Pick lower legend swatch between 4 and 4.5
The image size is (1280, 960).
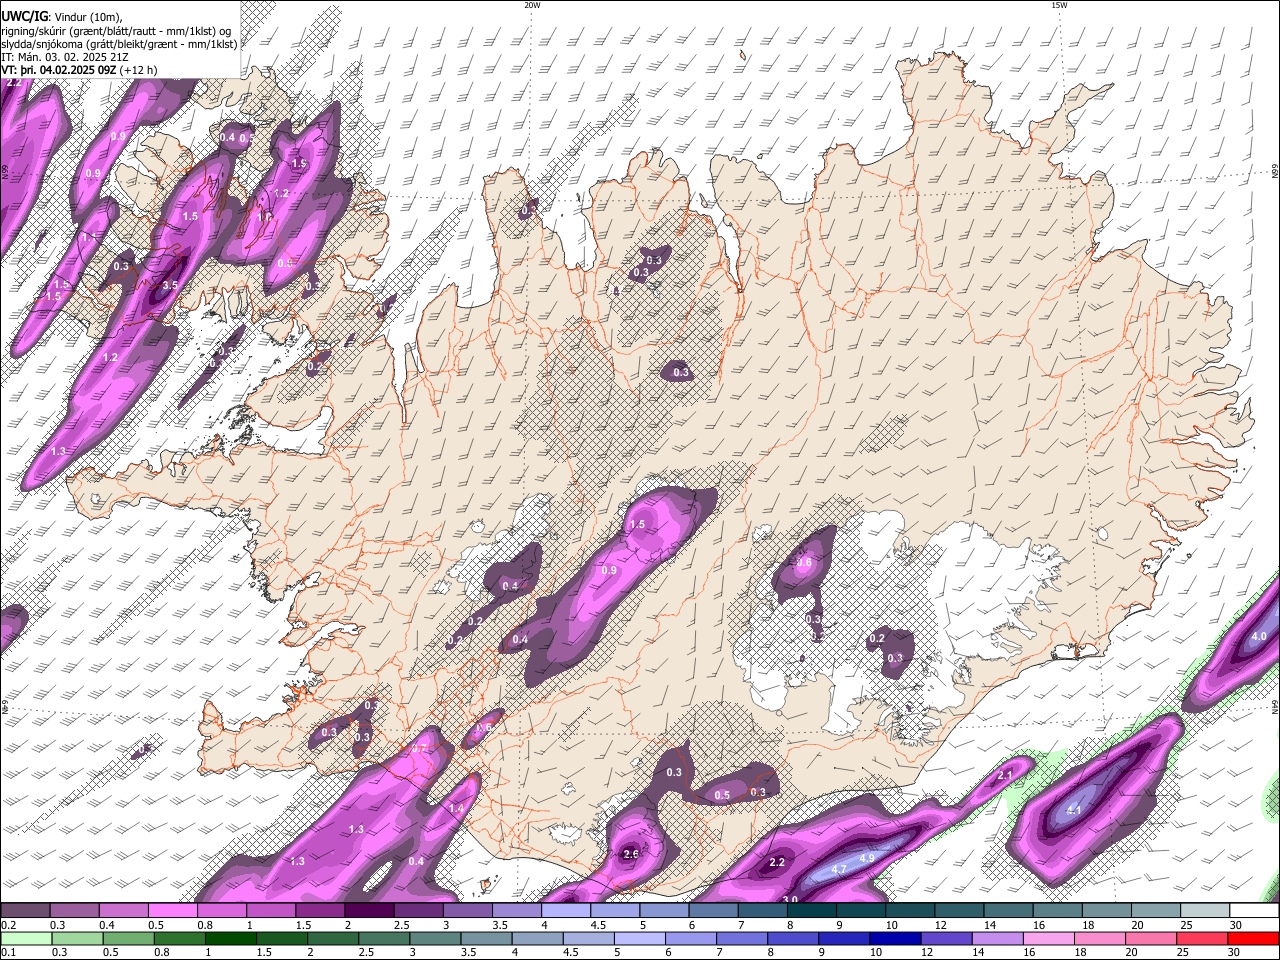click(538, 938)
